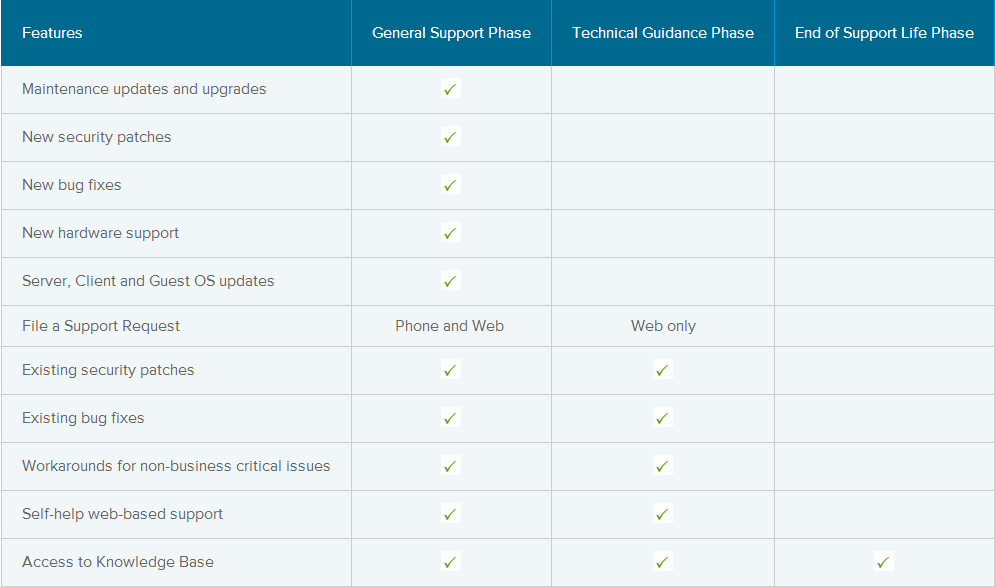Click the End of Support Life Knowledge Base checkmark
This screenshot has width=995, height=587.
click(x=883, y=562)
